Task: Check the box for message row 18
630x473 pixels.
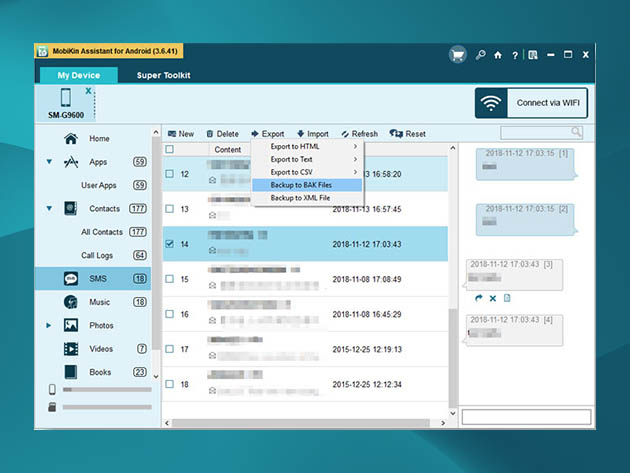Action: (170, 384)
